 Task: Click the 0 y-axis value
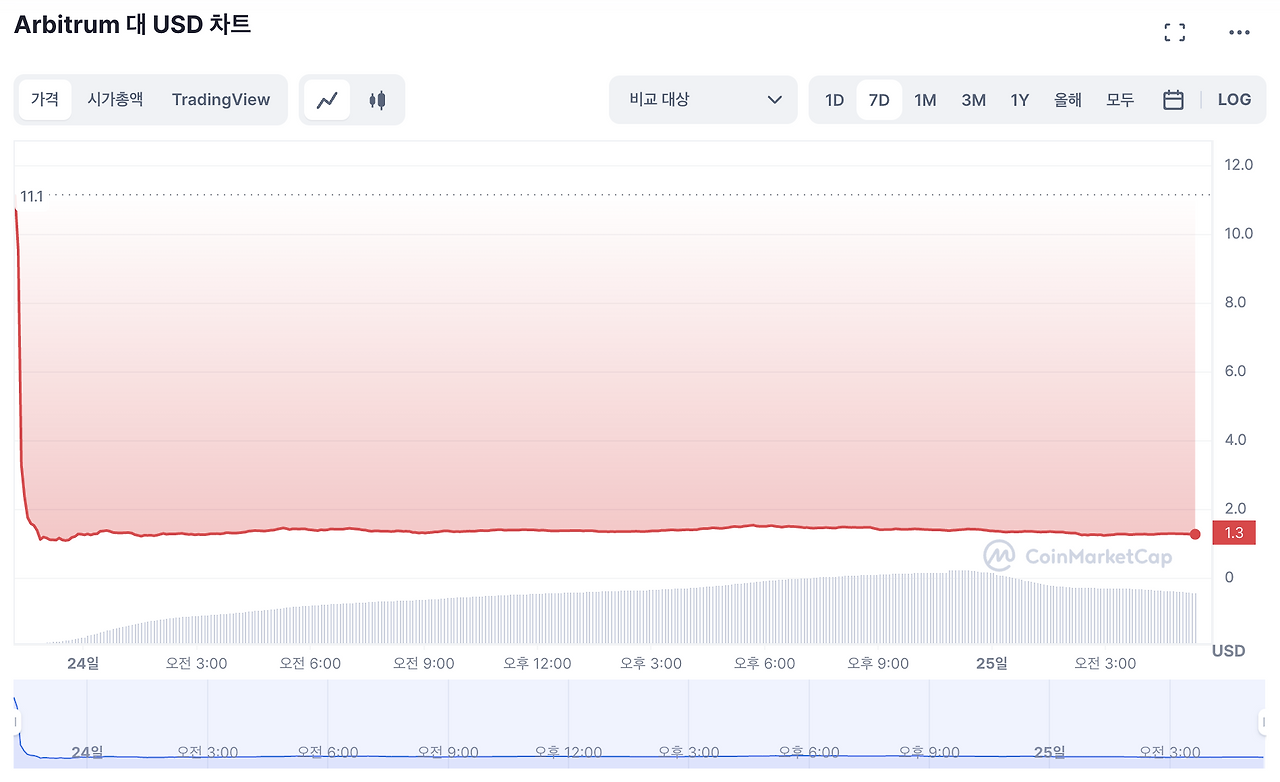[1229, 578]
